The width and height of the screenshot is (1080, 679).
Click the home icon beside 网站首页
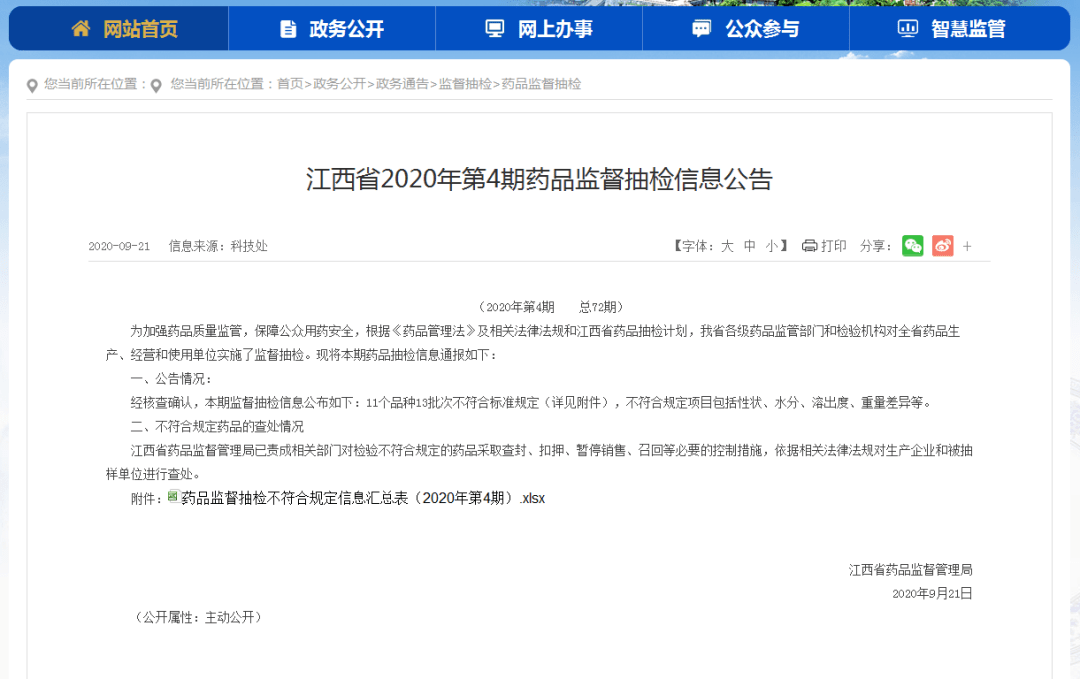click(82, 29)
